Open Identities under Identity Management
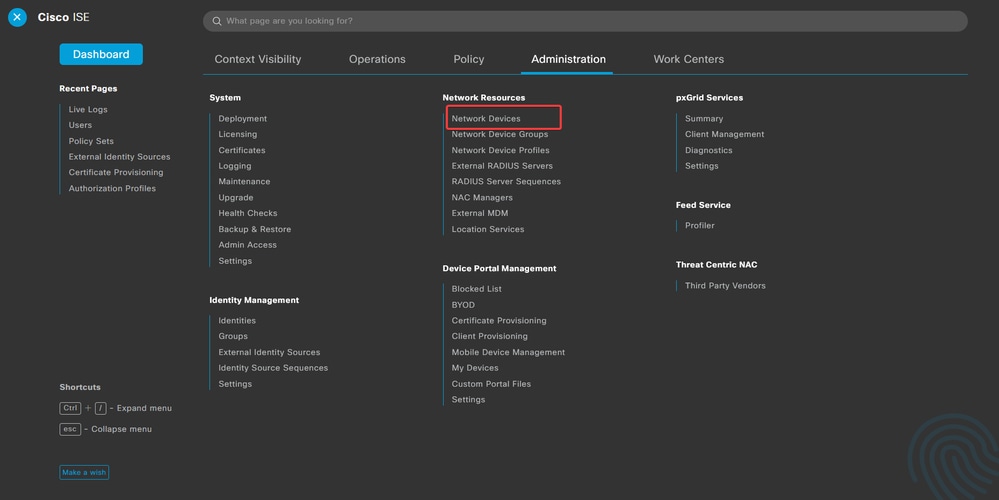 tap(237, 320)
